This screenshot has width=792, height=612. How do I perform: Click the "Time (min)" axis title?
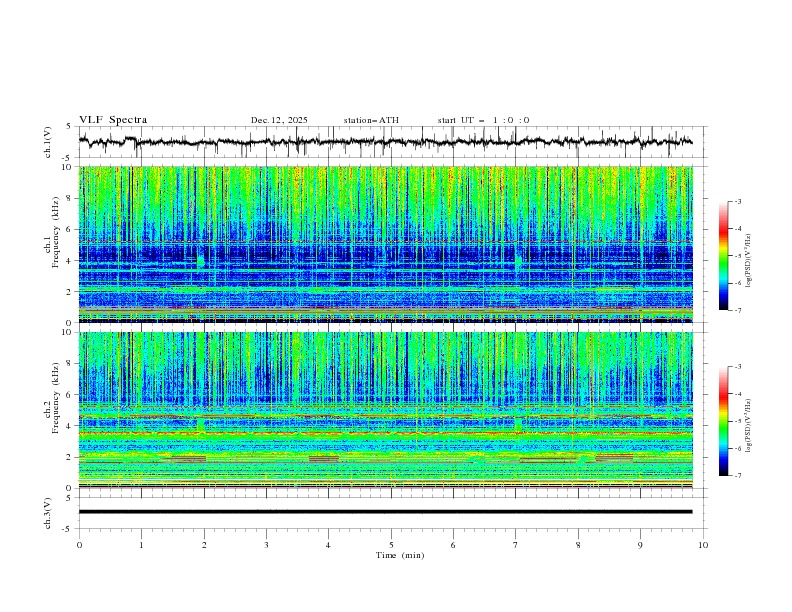(x=400, y=555)
